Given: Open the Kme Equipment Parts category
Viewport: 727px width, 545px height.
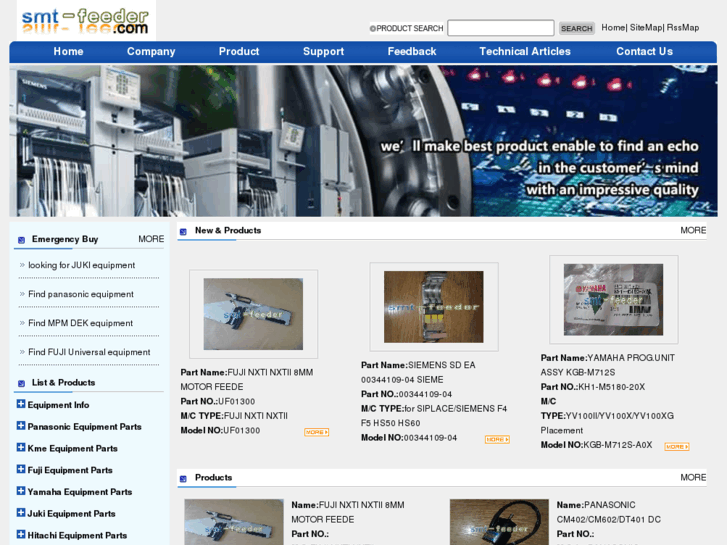Looking at the screenshot, I should tap(72, 449).
